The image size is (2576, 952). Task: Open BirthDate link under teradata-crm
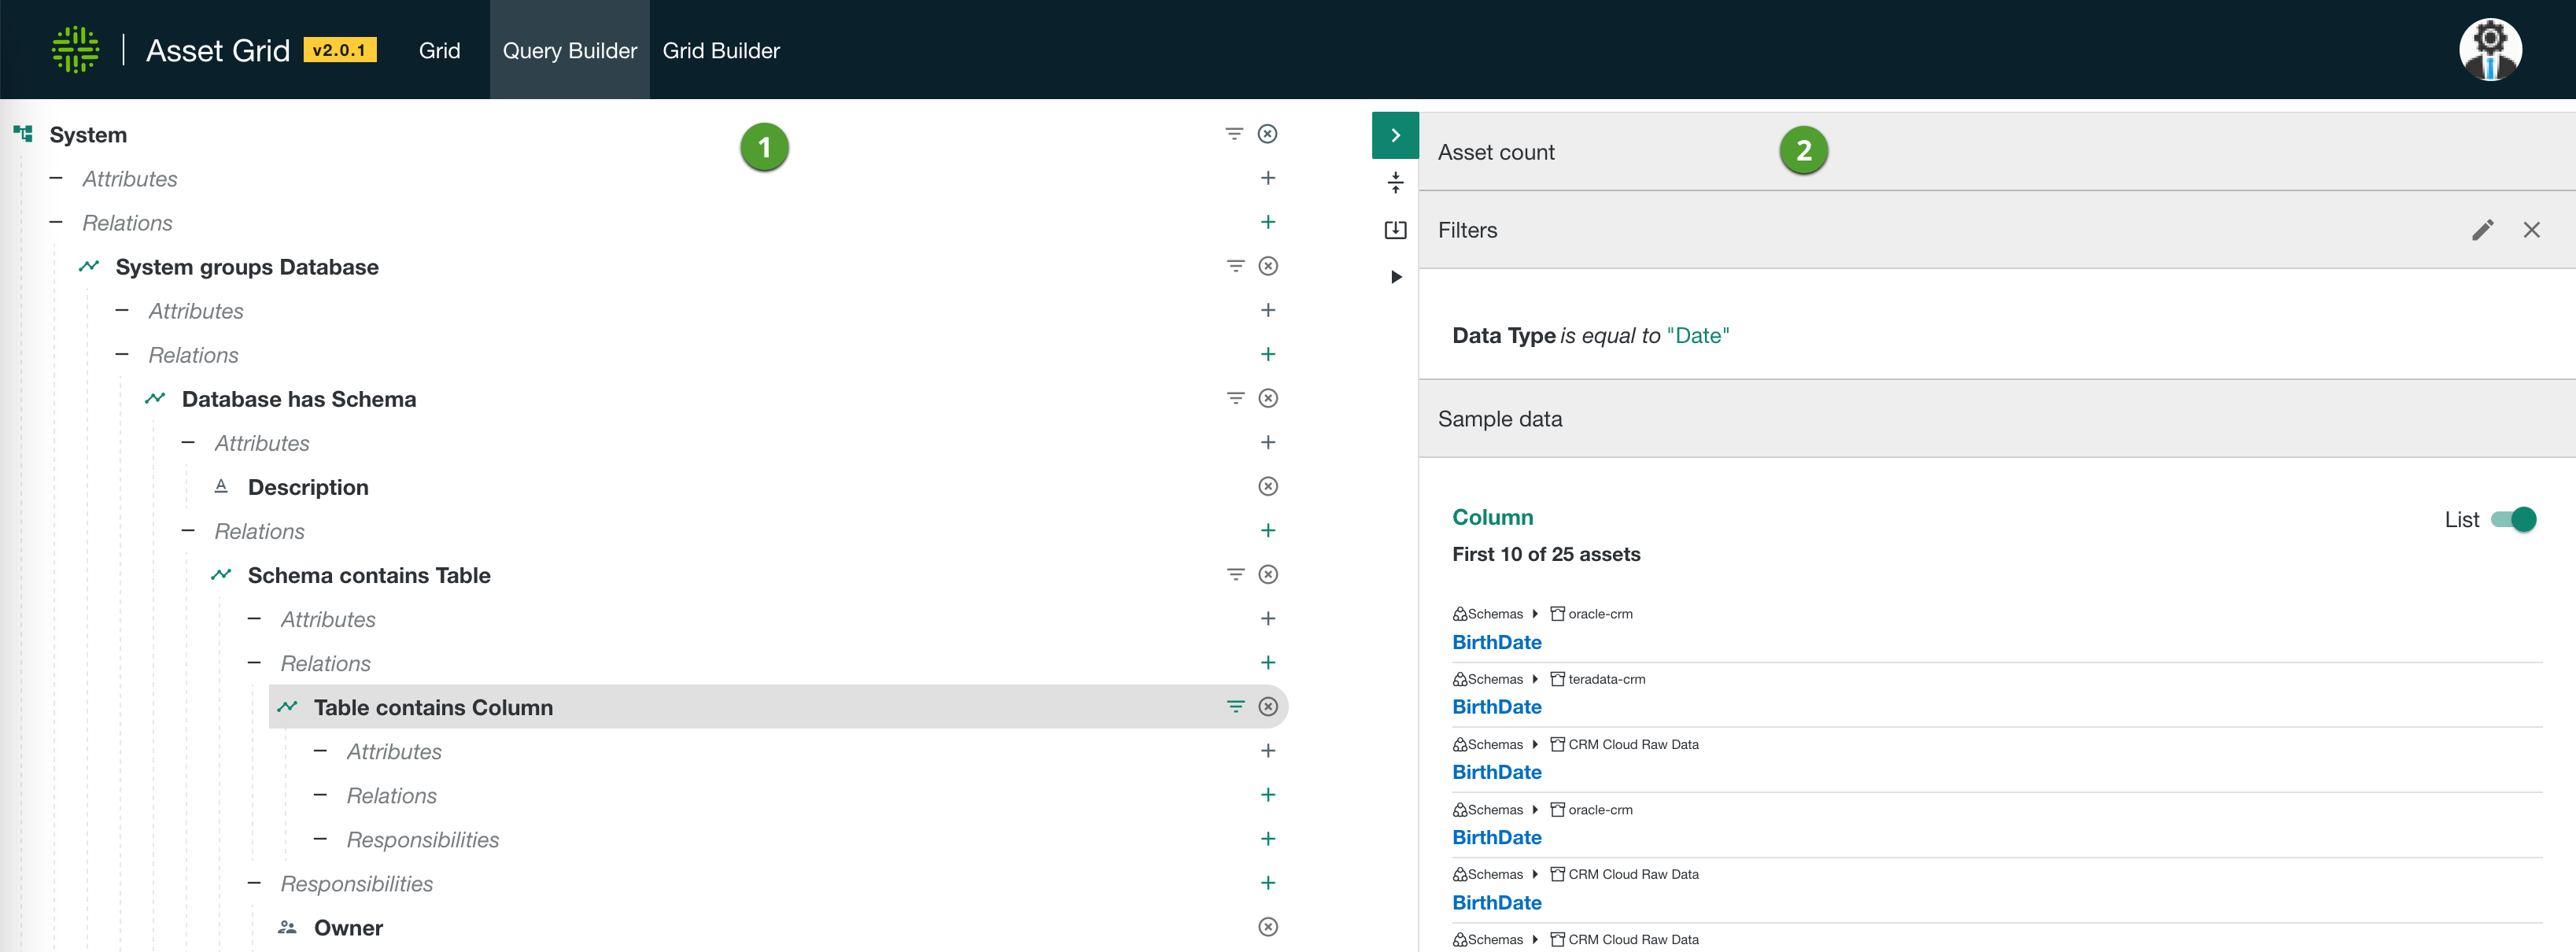point(1496,707)
